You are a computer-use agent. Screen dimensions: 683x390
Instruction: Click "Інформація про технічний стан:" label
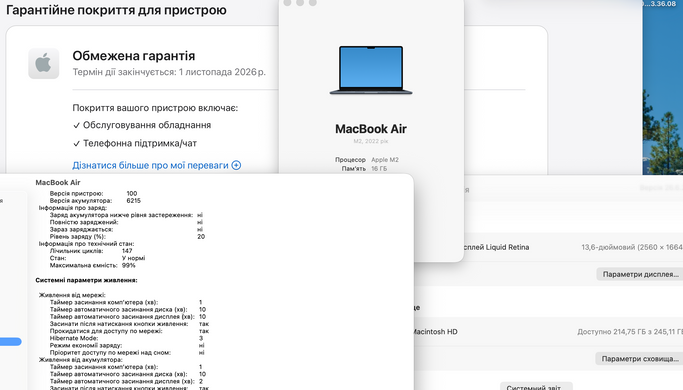click(86, 244)
